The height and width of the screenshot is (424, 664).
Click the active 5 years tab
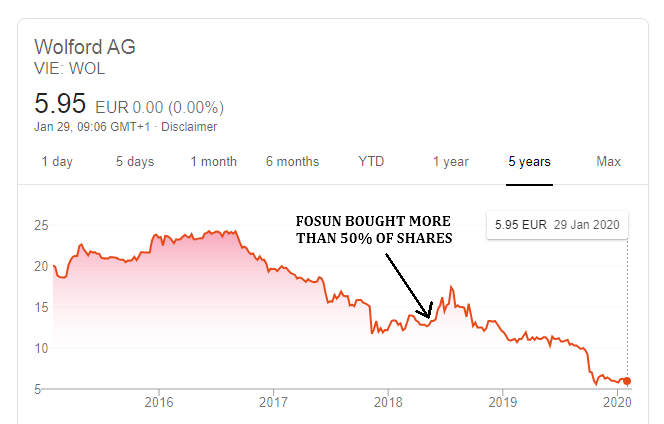click(x=529, y=161)
